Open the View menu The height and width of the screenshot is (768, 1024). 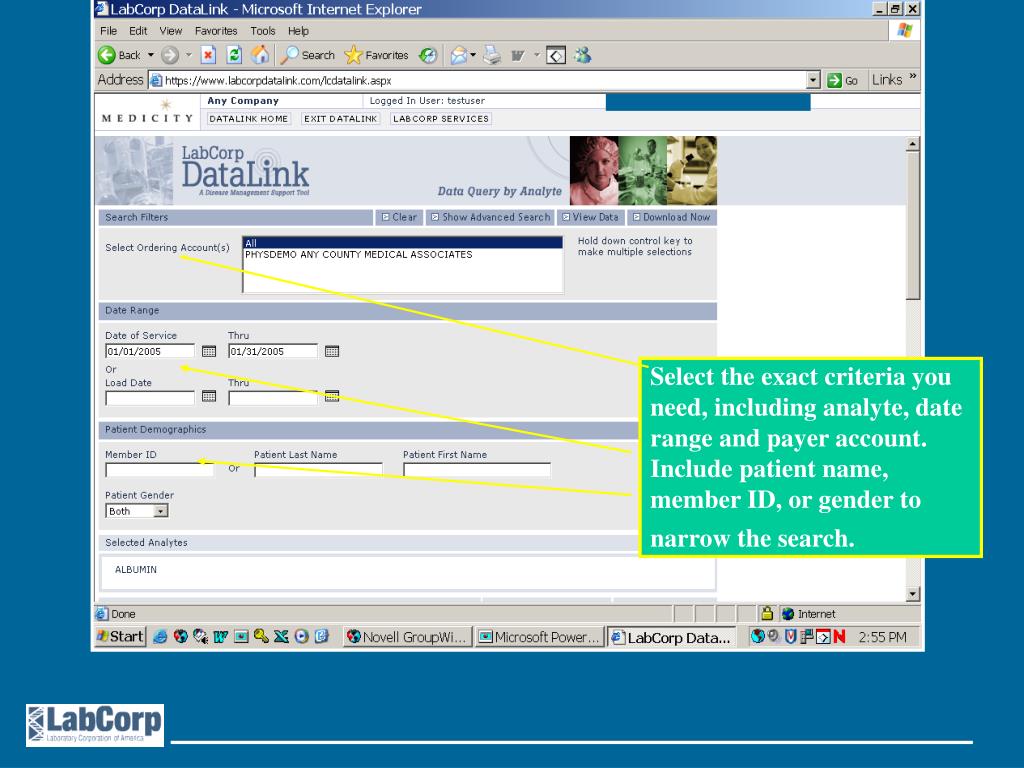(x=170, y=31)
